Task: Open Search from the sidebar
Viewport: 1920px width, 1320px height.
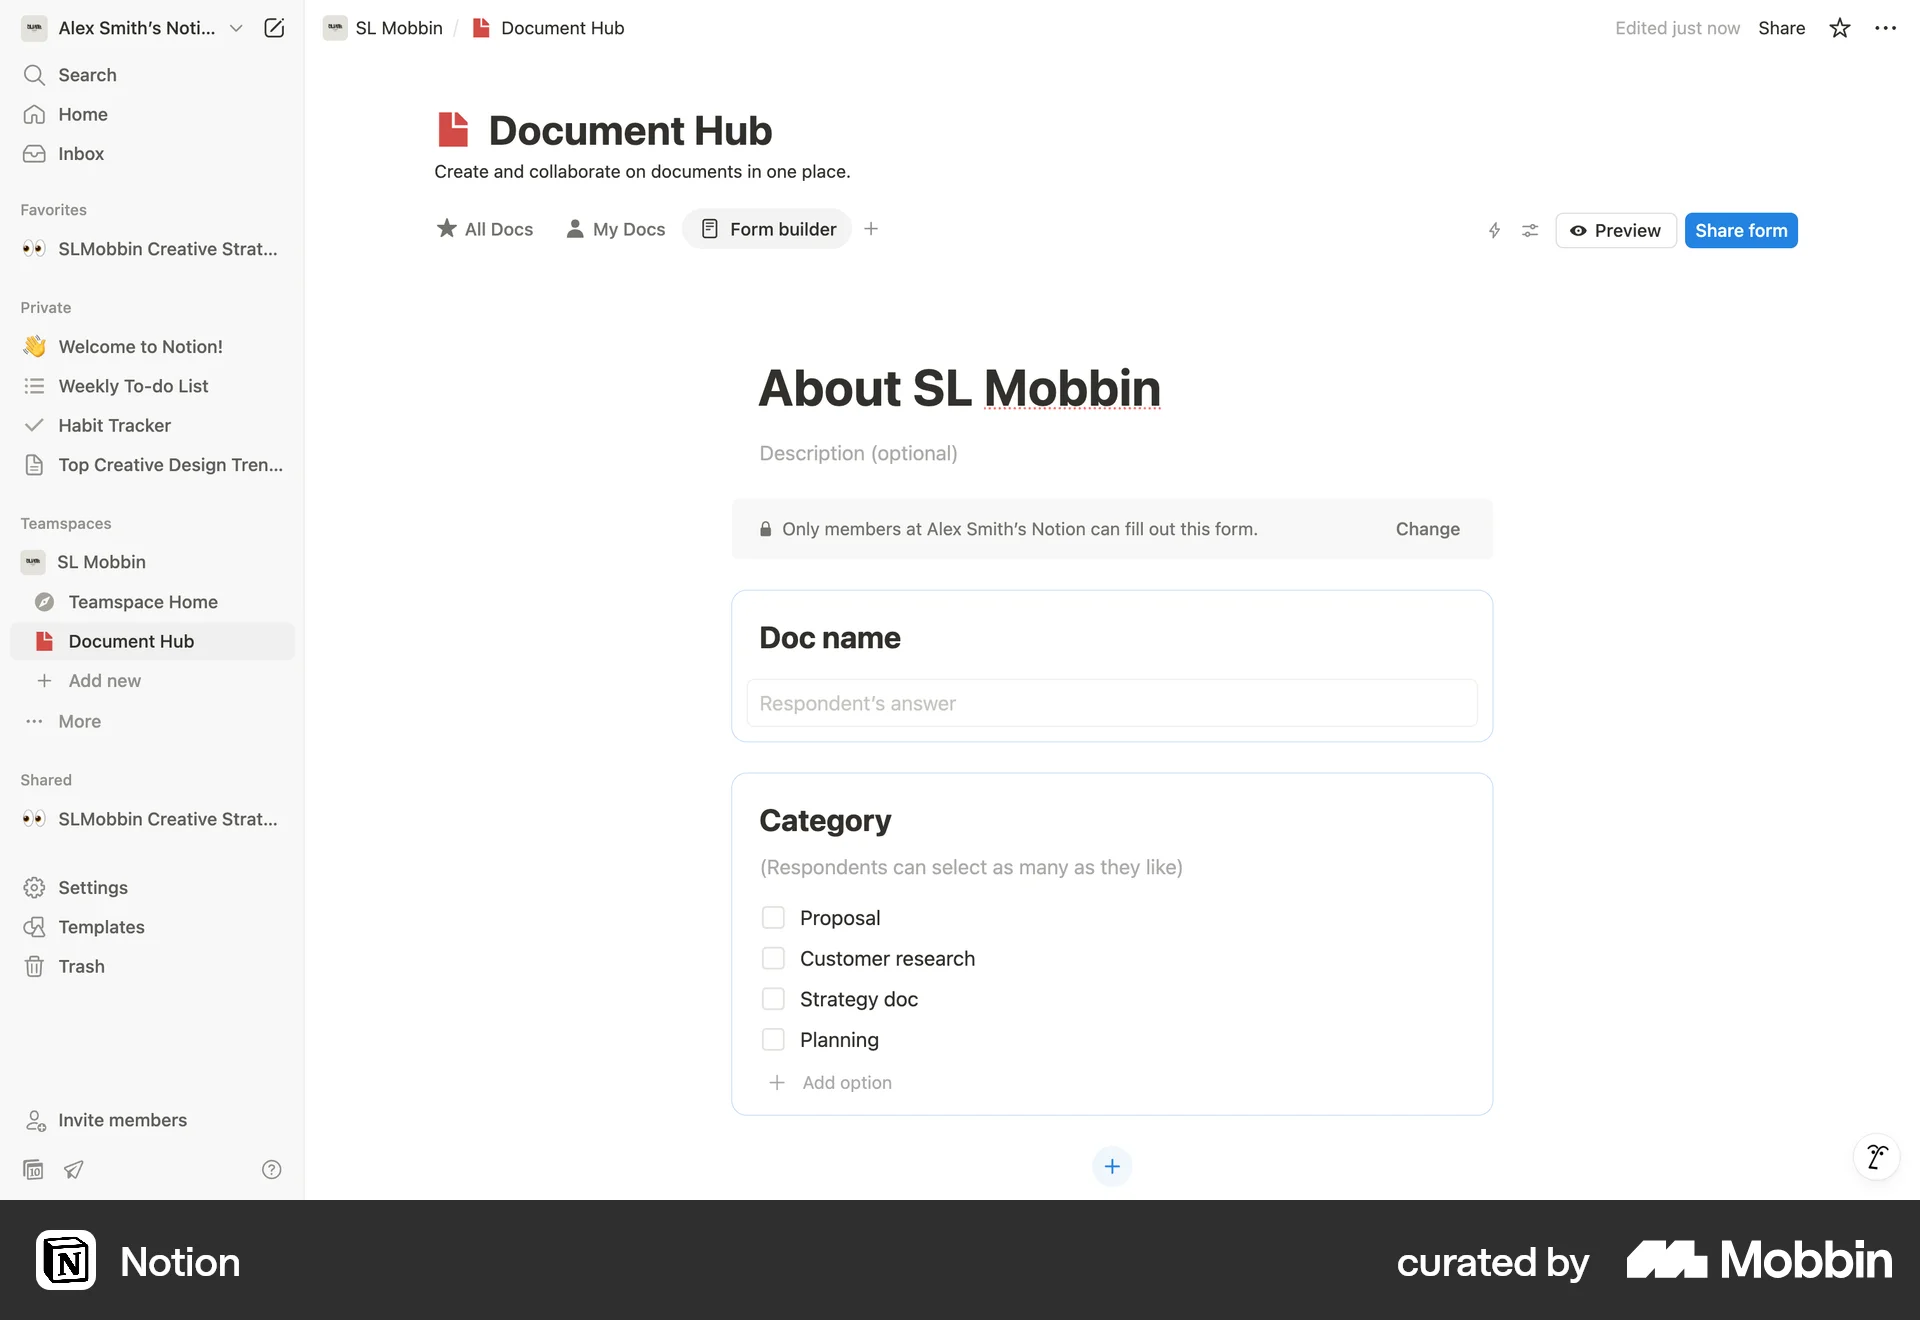Action: click(87, 75)
